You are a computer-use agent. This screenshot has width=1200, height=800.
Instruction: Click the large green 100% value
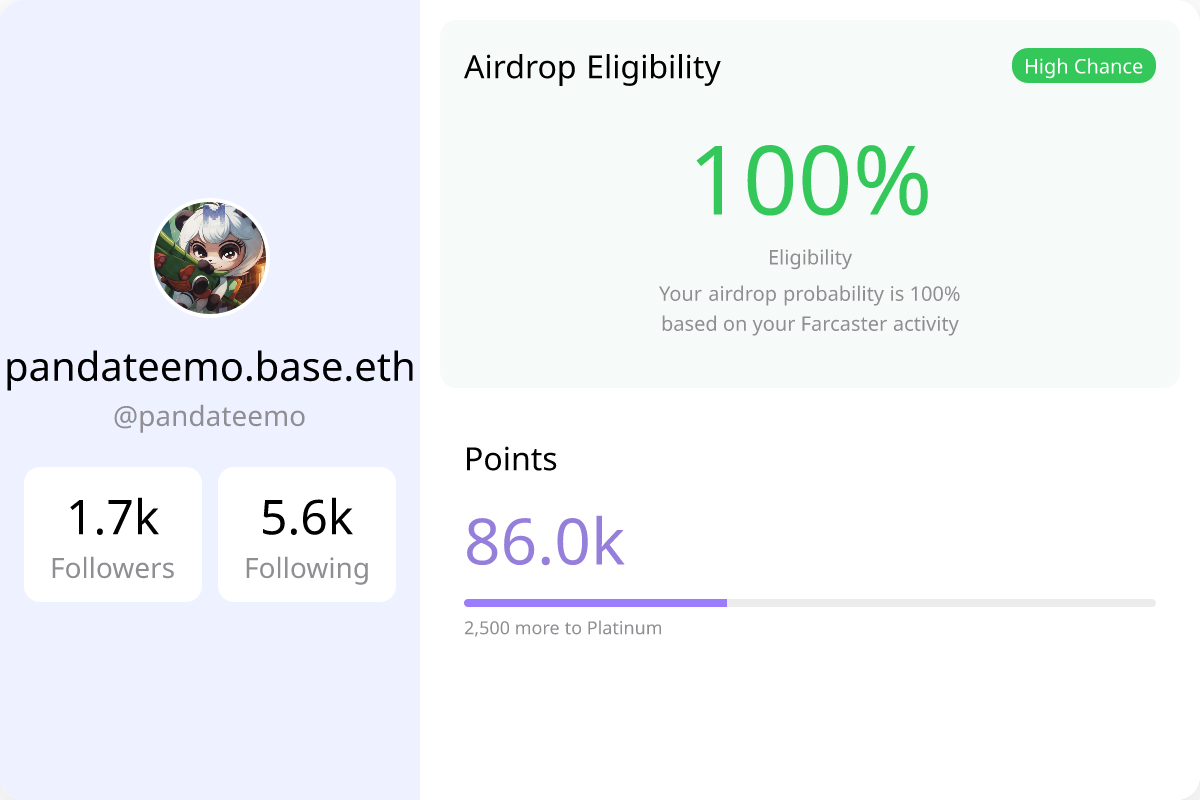click(x=810, y=181)
